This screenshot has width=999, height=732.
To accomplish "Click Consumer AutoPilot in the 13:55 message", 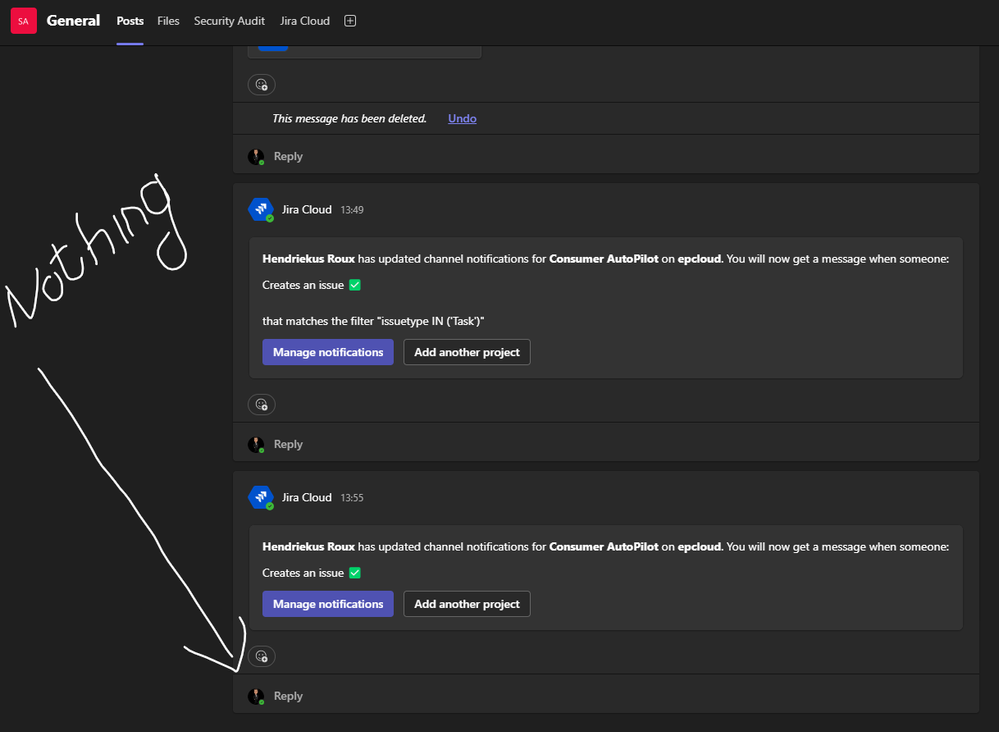I will tap(603, 547).
